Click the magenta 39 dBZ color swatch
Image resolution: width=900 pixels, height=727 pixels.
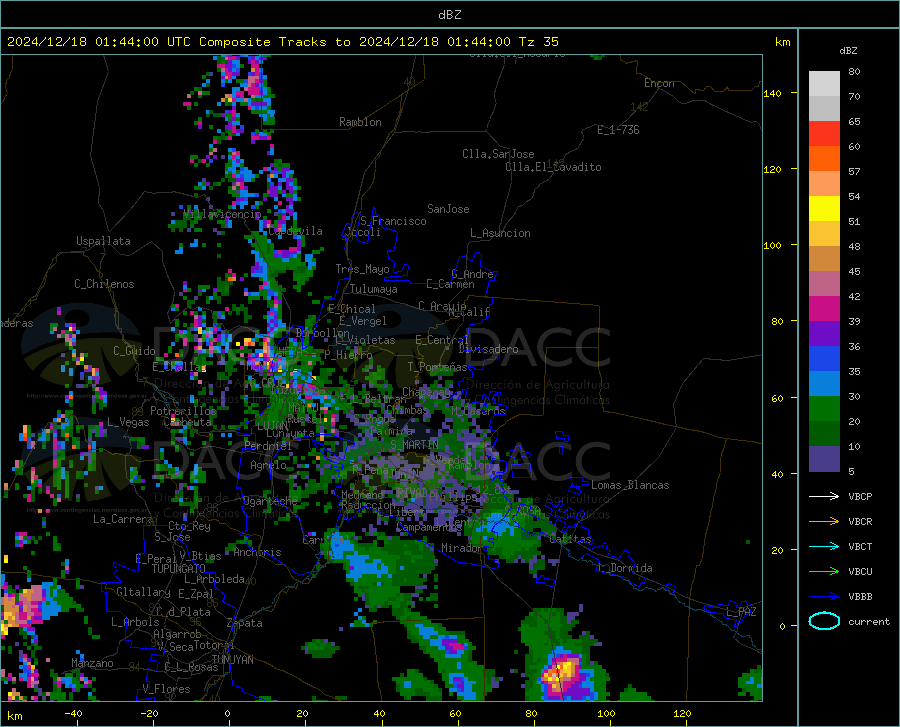tap(824, 309)
